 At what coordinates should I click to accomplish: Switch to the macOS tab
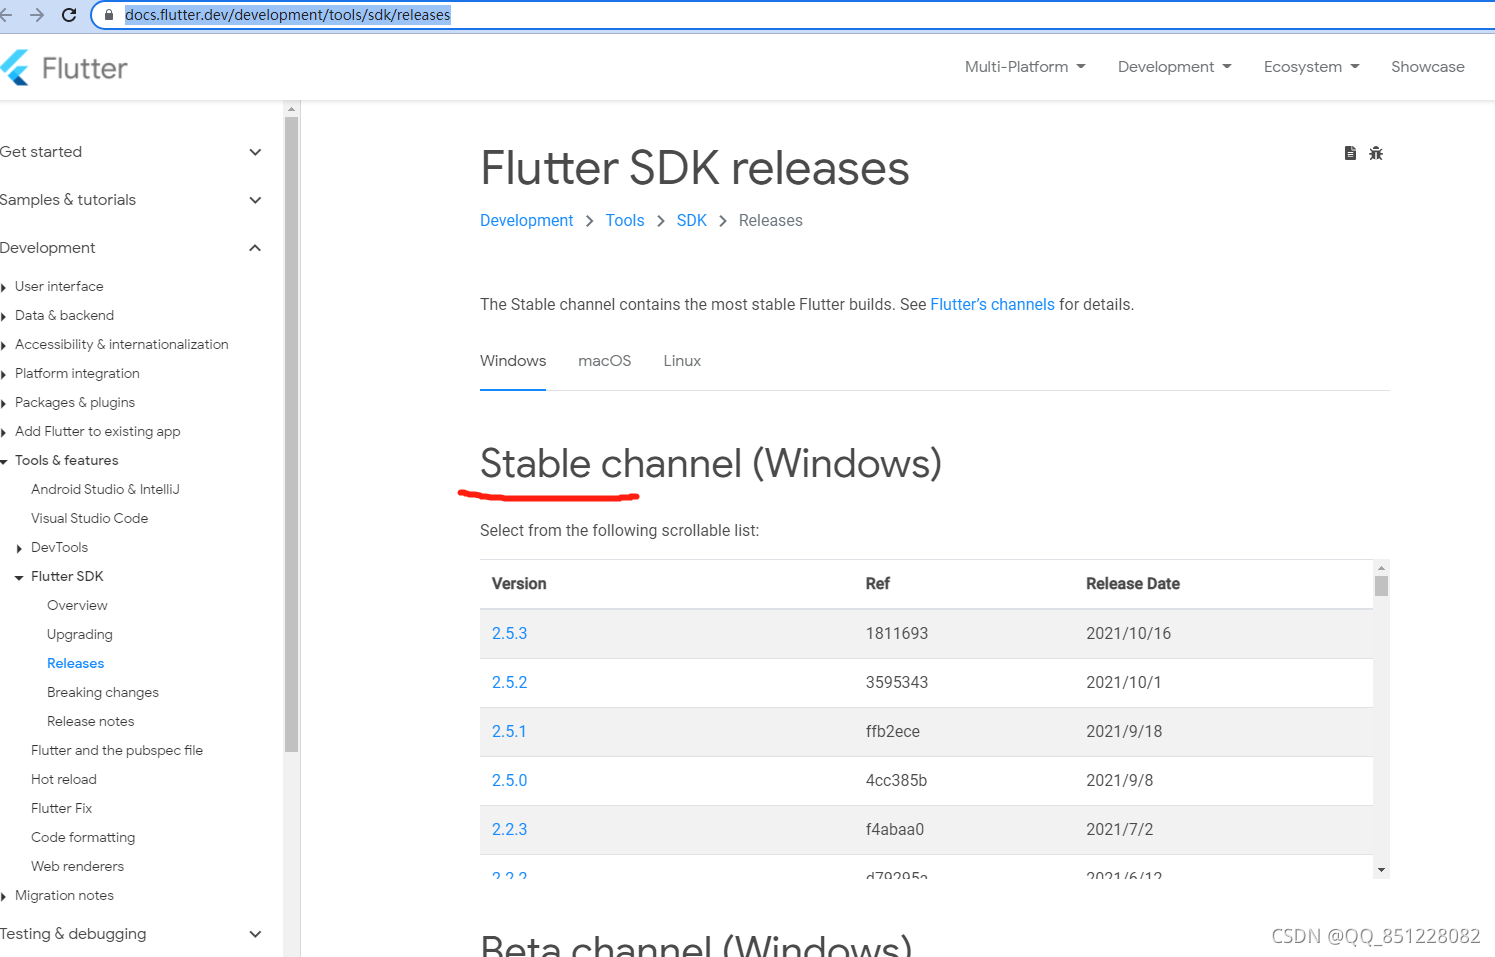click(605, 361)
